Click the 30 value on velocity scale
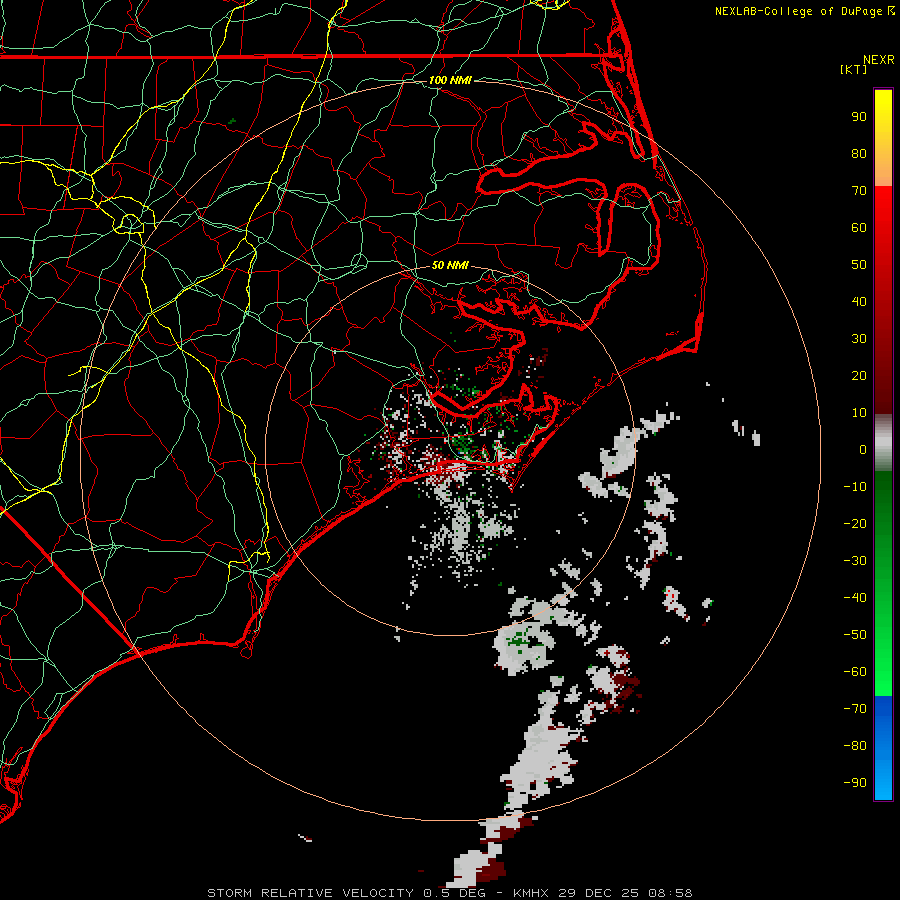This screenshot has height=900, width=900. pyautogui.click(x=859, y=339)
